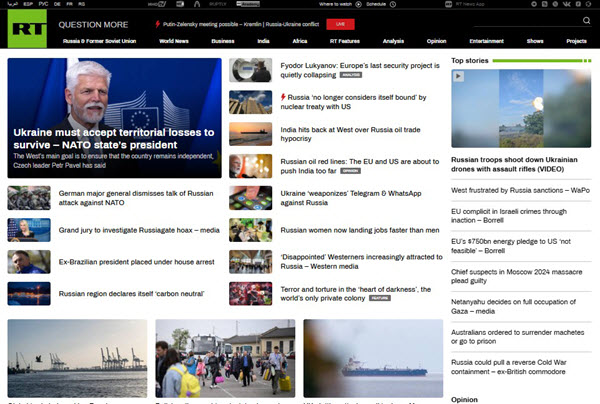Click the Schedule clock icon
The width and height of the screenshot is (600, 404).
pos(393,4)
